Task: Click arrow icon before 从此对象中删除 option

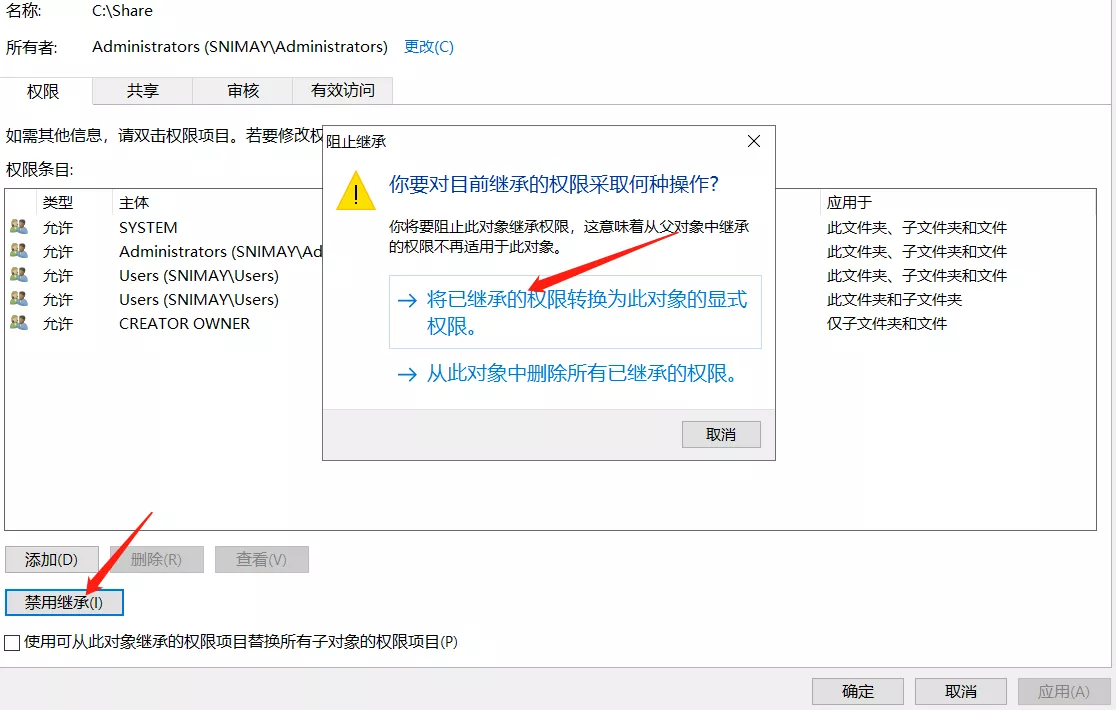Action: [407, 374]
